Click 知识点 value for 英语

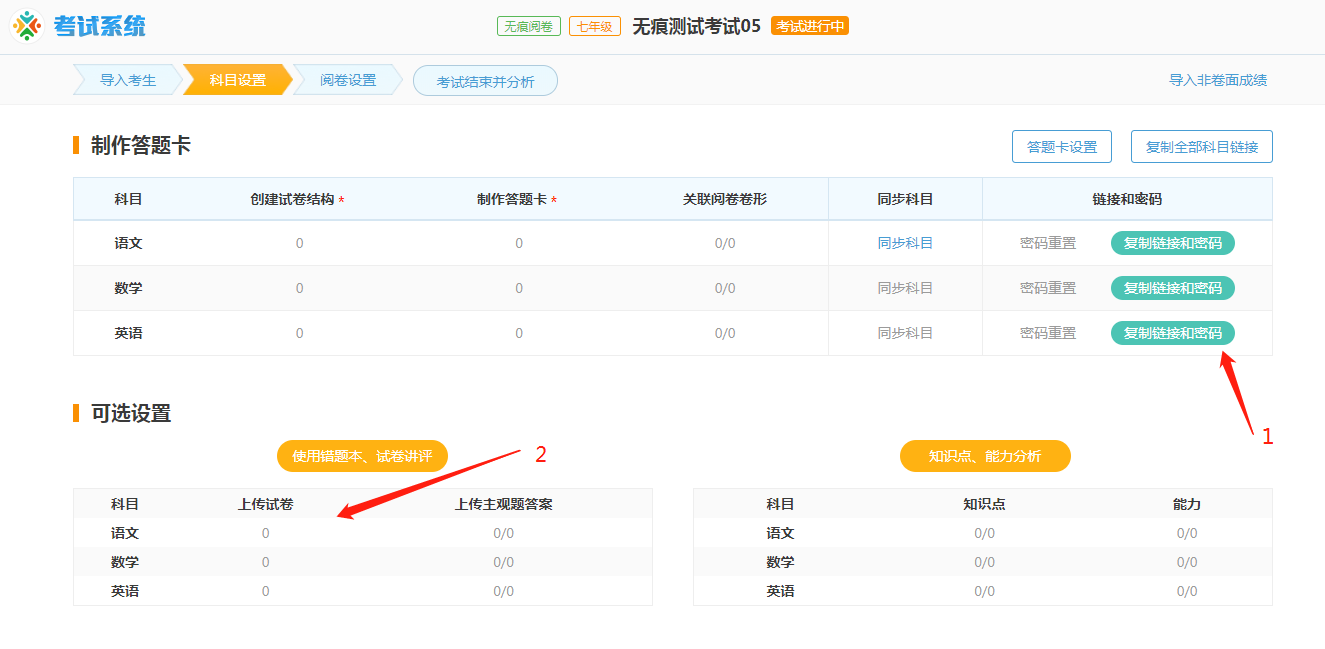(985, 591)
